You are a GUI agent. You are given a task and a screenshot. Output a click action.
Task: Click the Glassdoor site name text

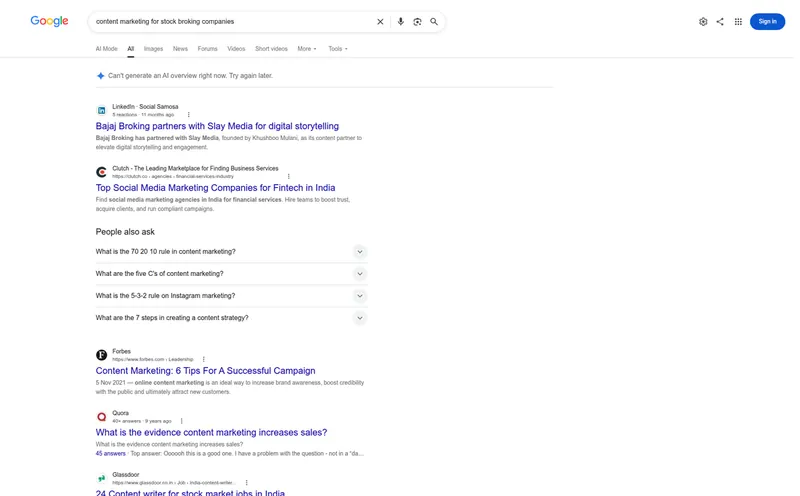[x=126, y=475]
